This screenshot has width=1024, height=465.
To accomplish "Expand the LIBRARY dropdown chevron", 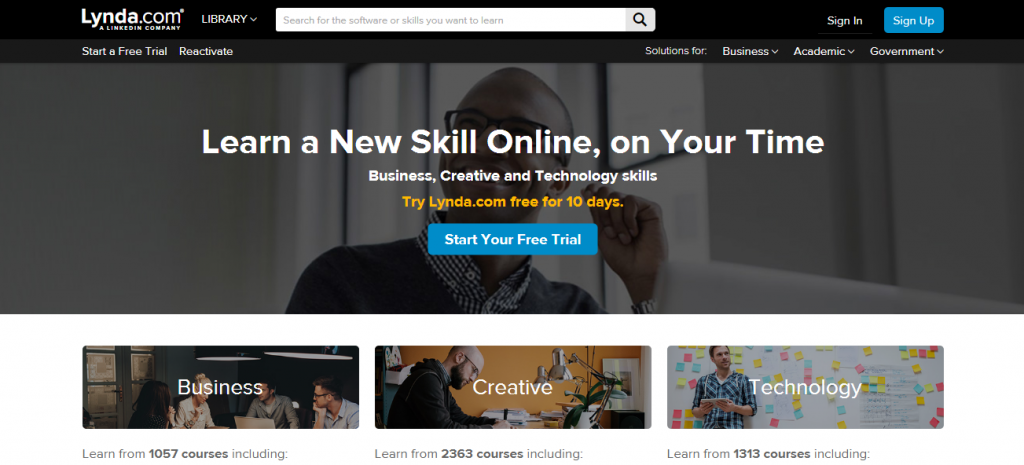I will (x=253, y=20).
